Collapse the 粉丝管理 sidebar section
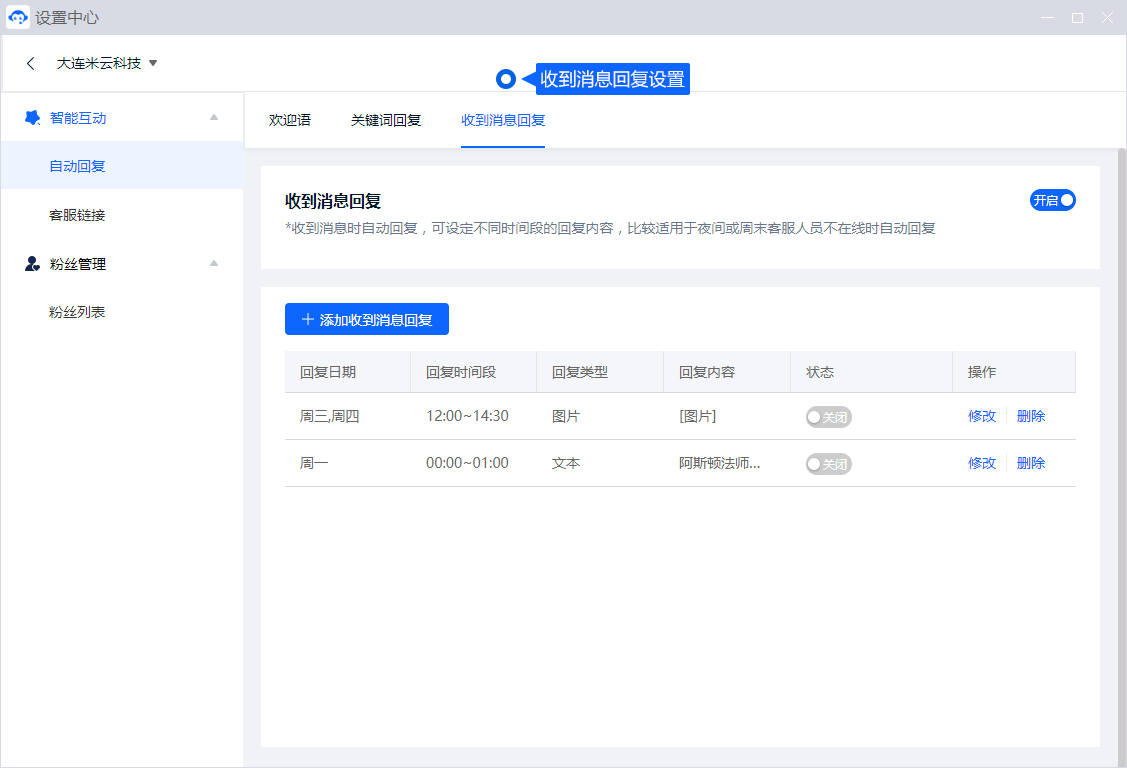The width and height of the screenshot is (1127, 768). [213, 264]
